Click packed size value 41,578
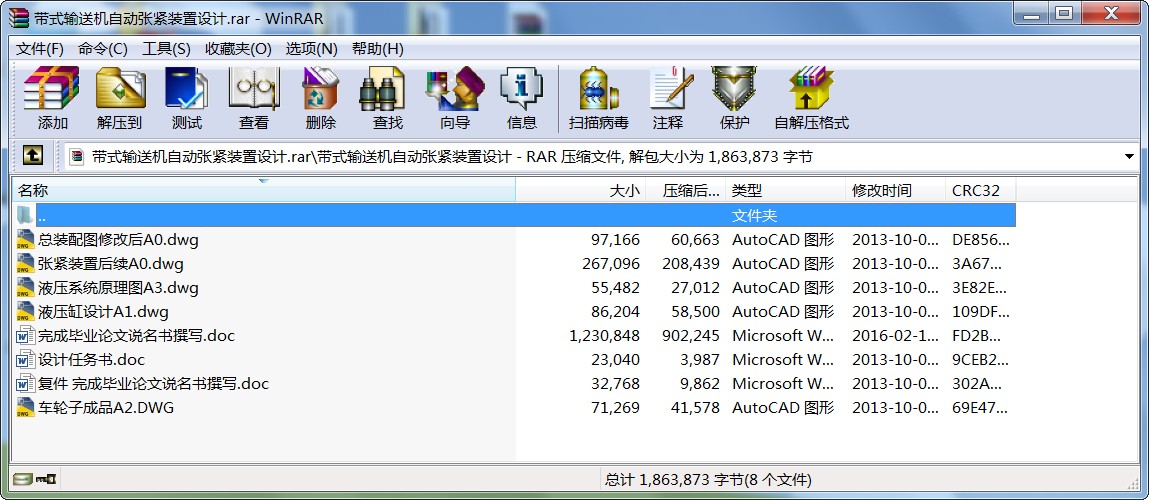Viewport: 1149px width, 500px height. click(x=695, y=408)
